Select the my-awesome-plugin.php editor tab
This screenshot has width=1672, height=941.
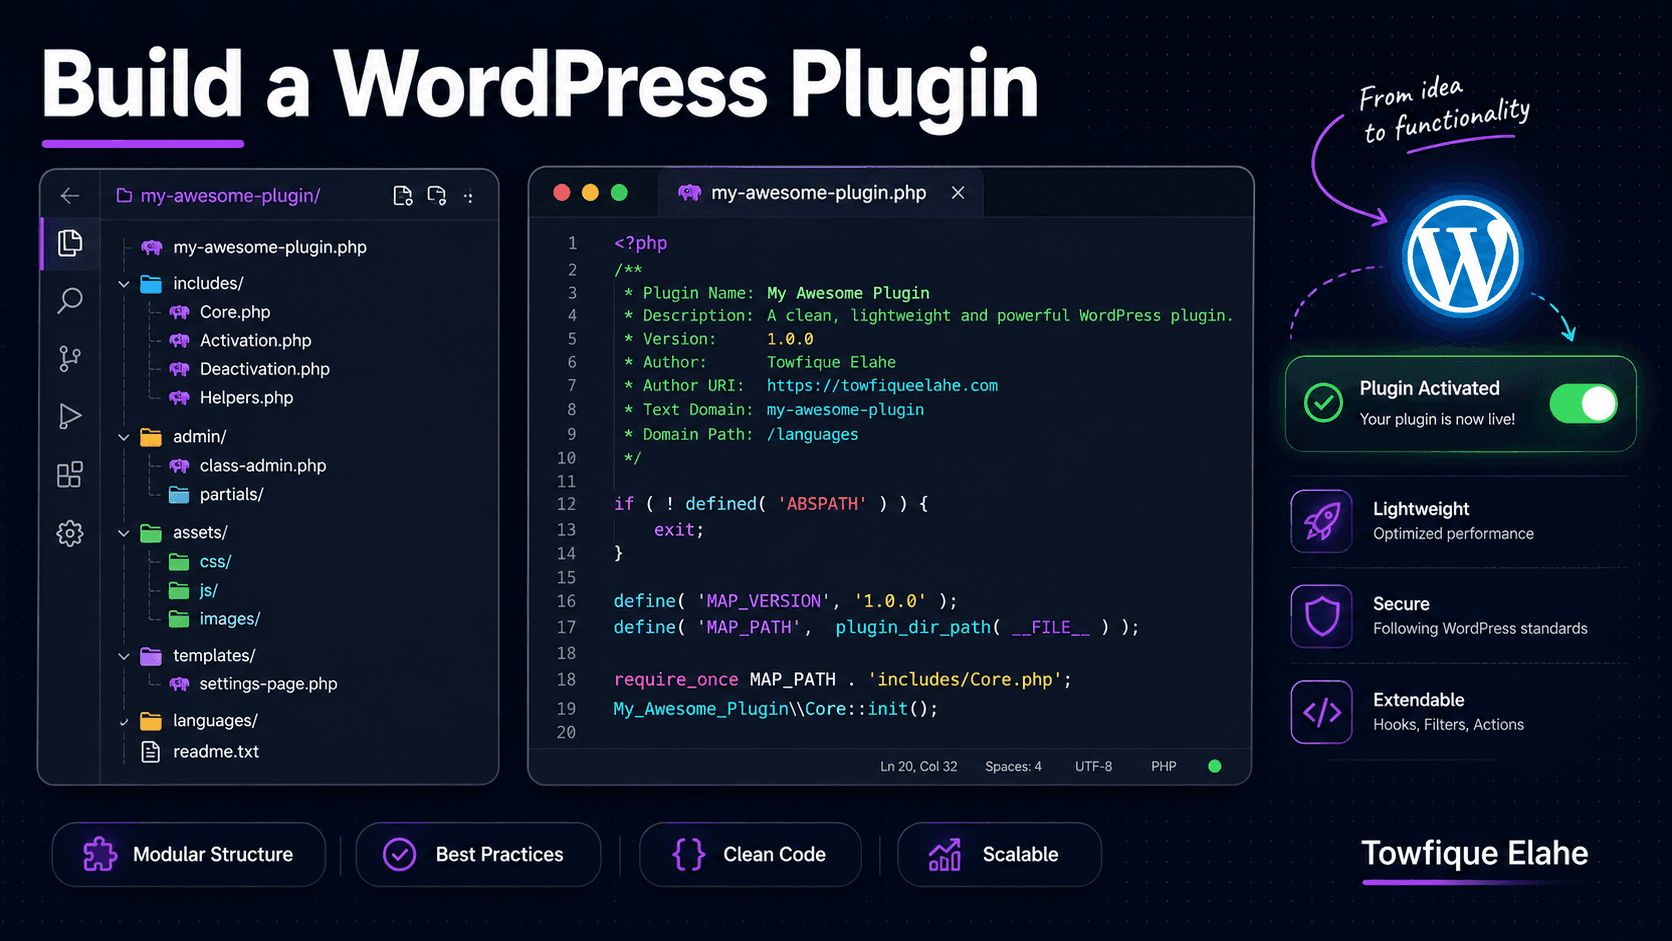(820, 193)
